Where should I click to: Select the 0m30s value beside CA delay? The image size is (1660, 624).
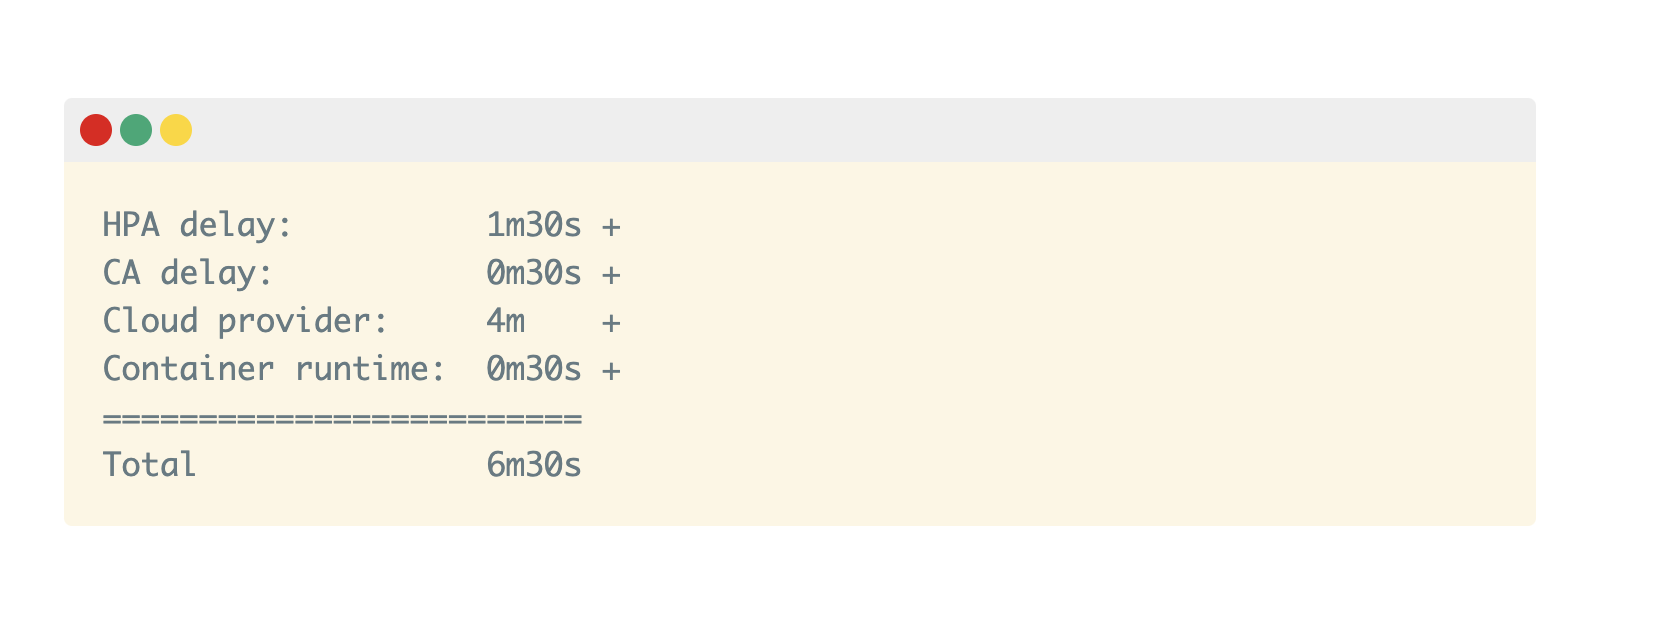(x=533, y=273)
